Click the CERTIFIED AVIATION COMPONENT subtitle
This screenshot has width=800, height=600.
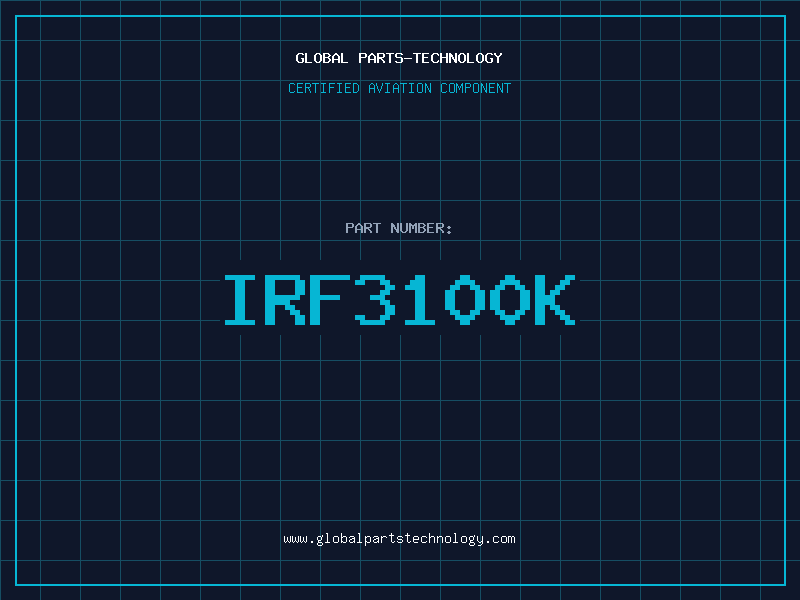point(399,89)
